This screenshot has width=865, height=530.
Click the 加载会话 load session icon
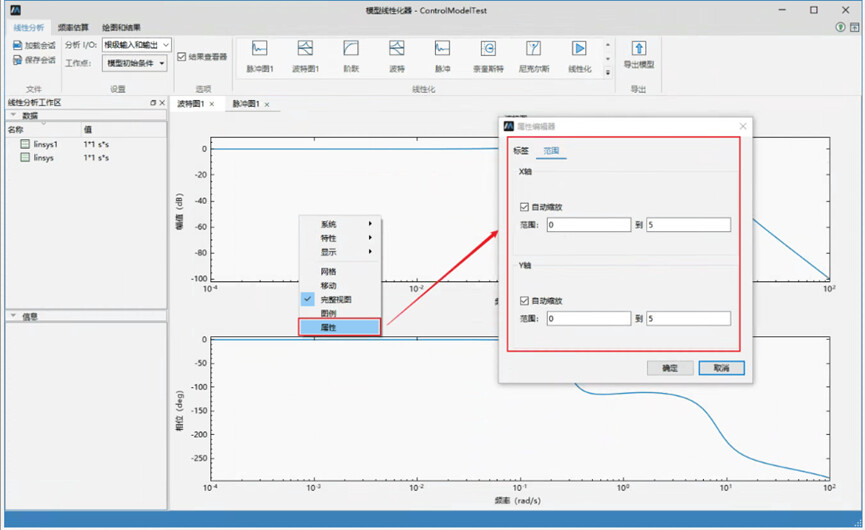click(18, 45)
